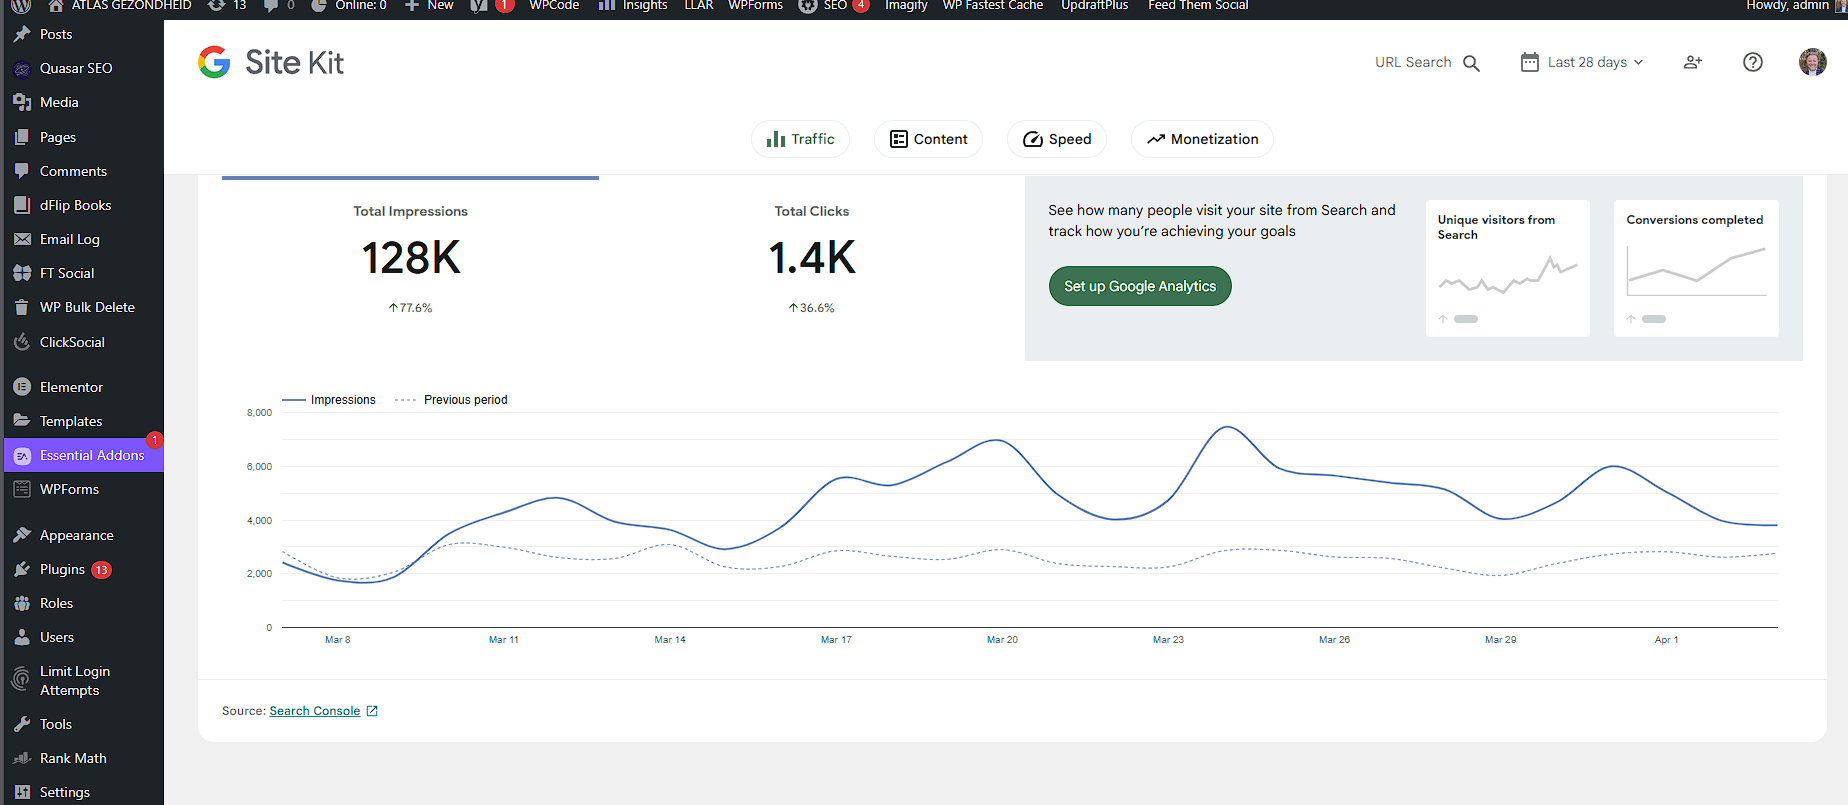Screen dimensions: 1848x805
Task: Open the Media library icon
Action: click(22, 102)
